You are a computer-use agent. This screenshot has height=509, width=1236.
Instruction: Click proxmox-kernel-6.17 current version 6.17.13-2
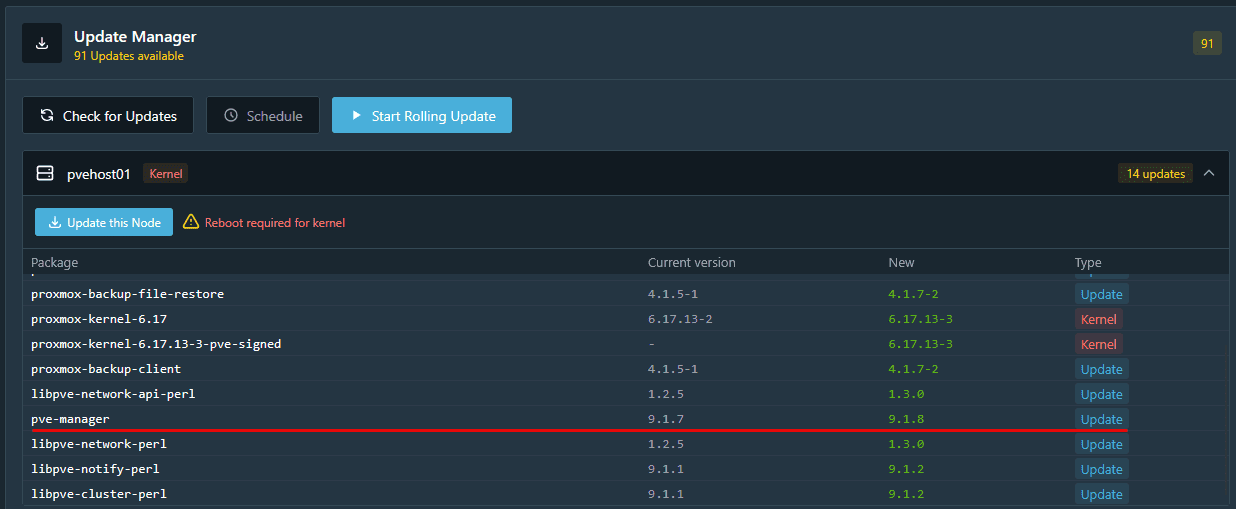[680, 319]
